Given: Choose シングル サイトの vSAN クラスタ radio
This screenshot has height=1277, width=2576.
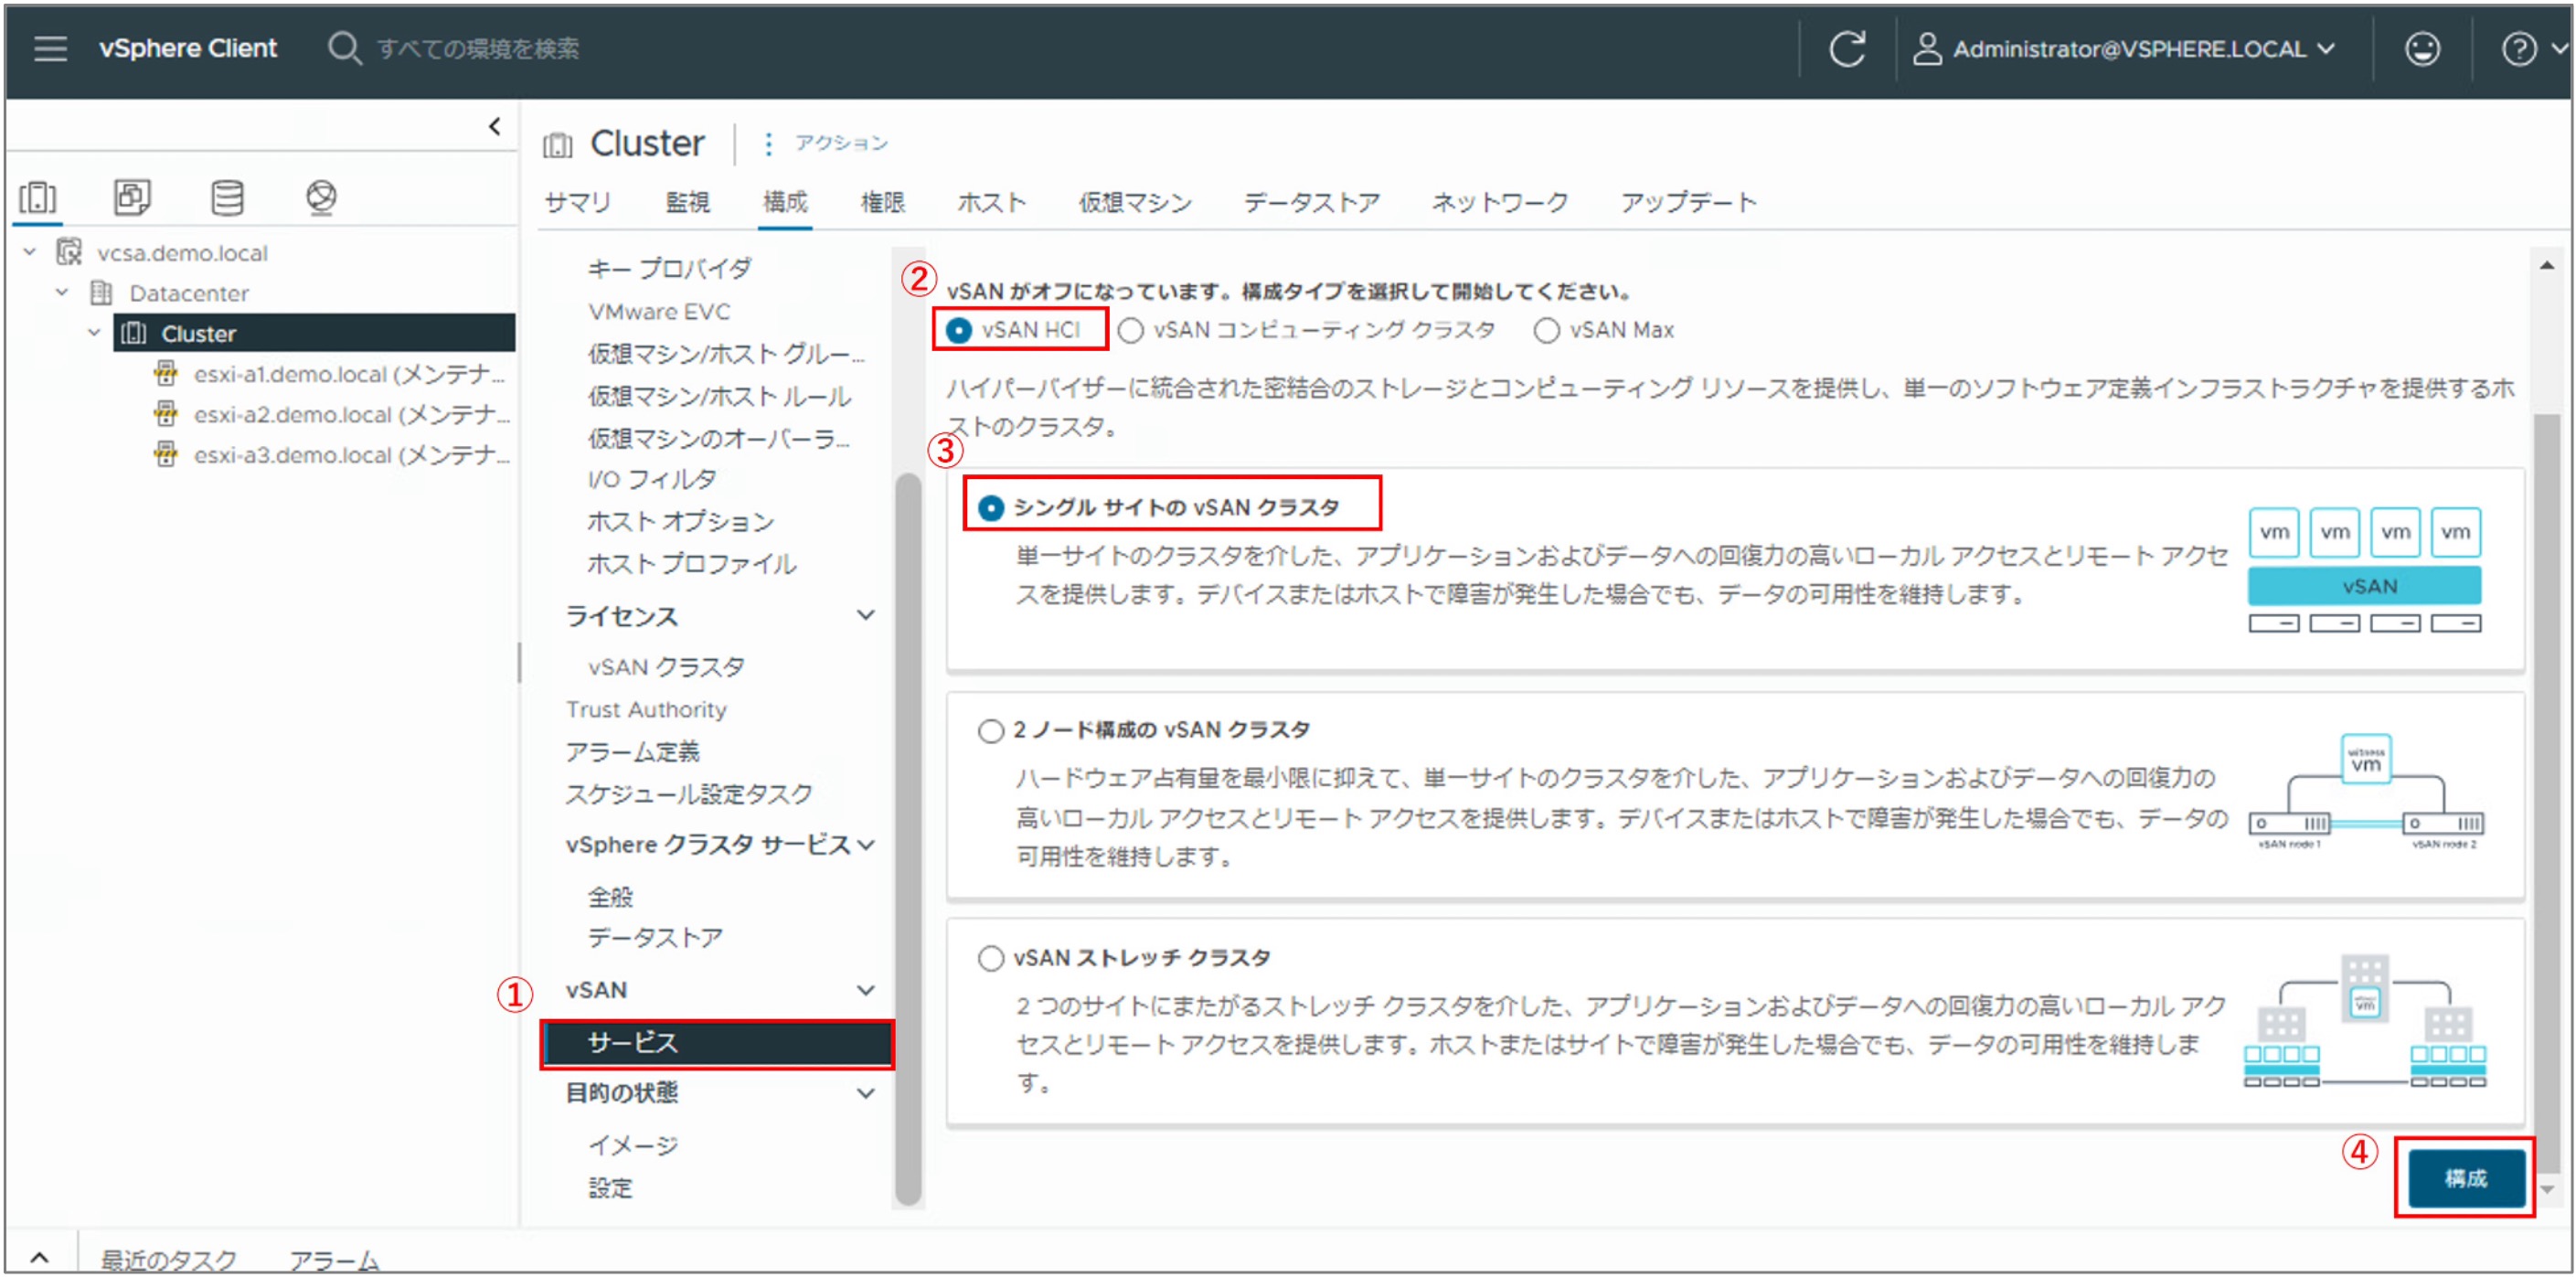Looking at the screenshot, I should [990, 508].
